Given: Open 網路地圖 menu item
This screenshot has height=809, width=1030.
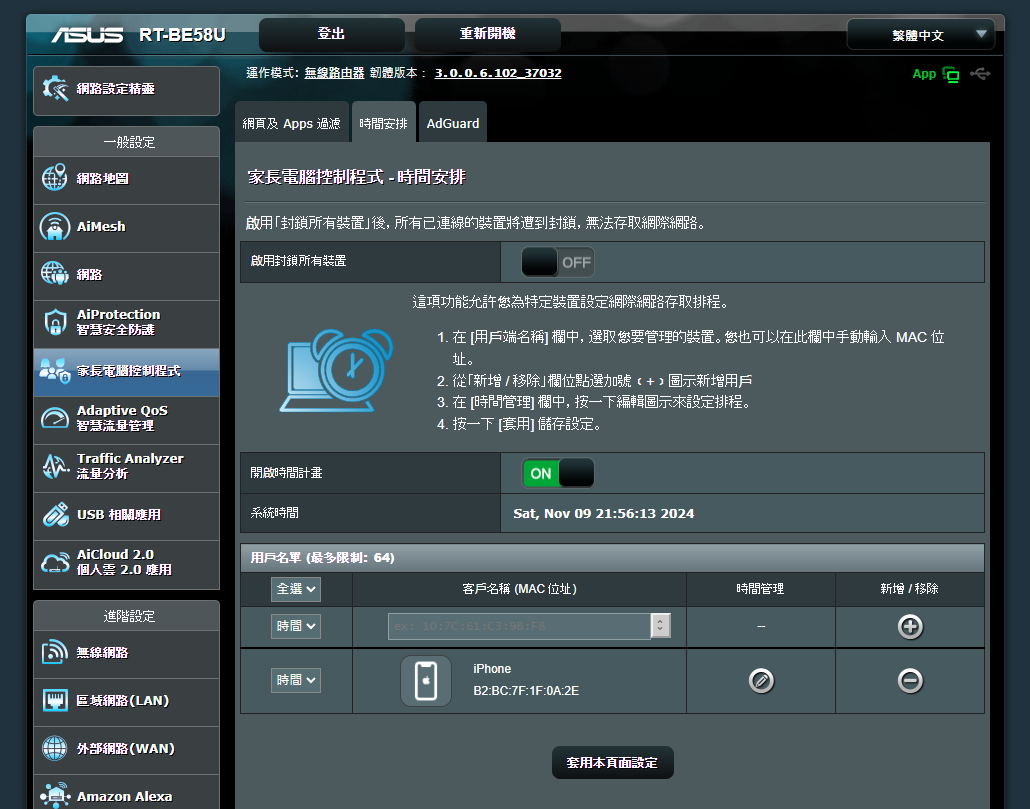Looking at the screenshot, I should coord(126,179).
